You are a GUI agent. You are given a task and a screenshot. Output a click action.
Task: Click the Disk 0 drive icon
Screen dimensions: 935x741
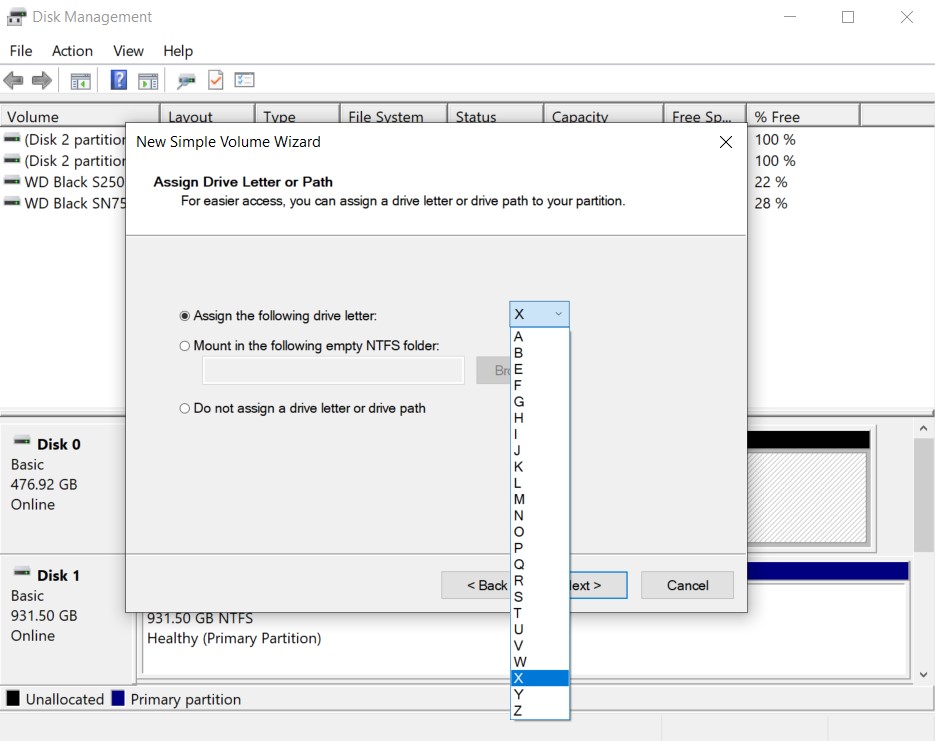click(x=22, y=441)
